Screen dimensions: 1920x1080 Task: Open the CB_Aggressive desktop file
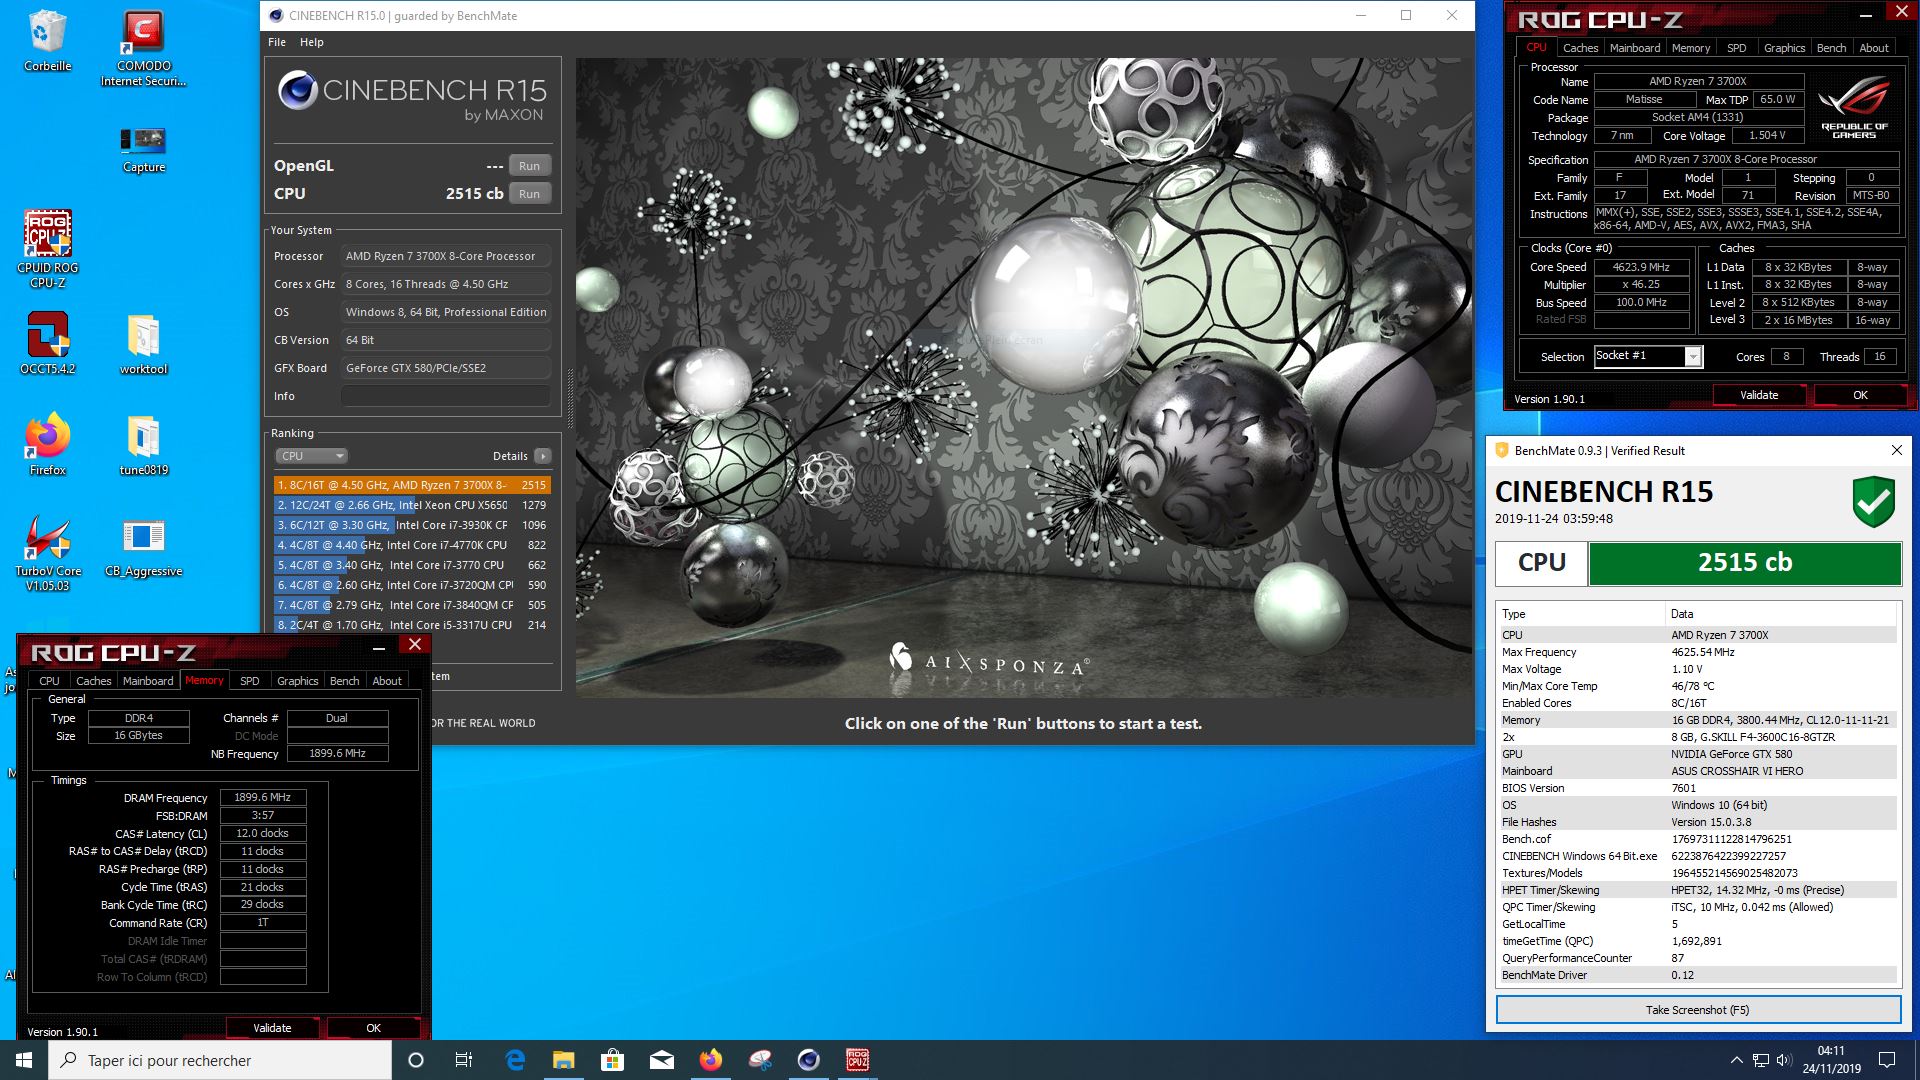tap(143, 548)
